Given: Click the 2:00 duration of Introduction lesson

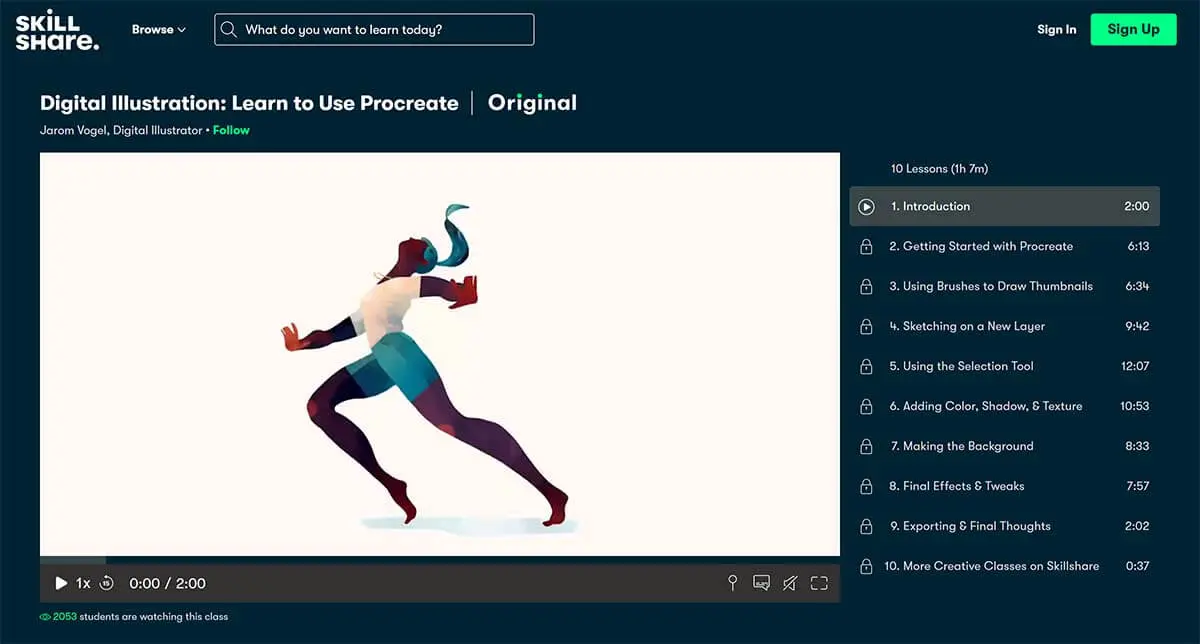Looking at the screenshot, I should click(x=1136, y=206).
